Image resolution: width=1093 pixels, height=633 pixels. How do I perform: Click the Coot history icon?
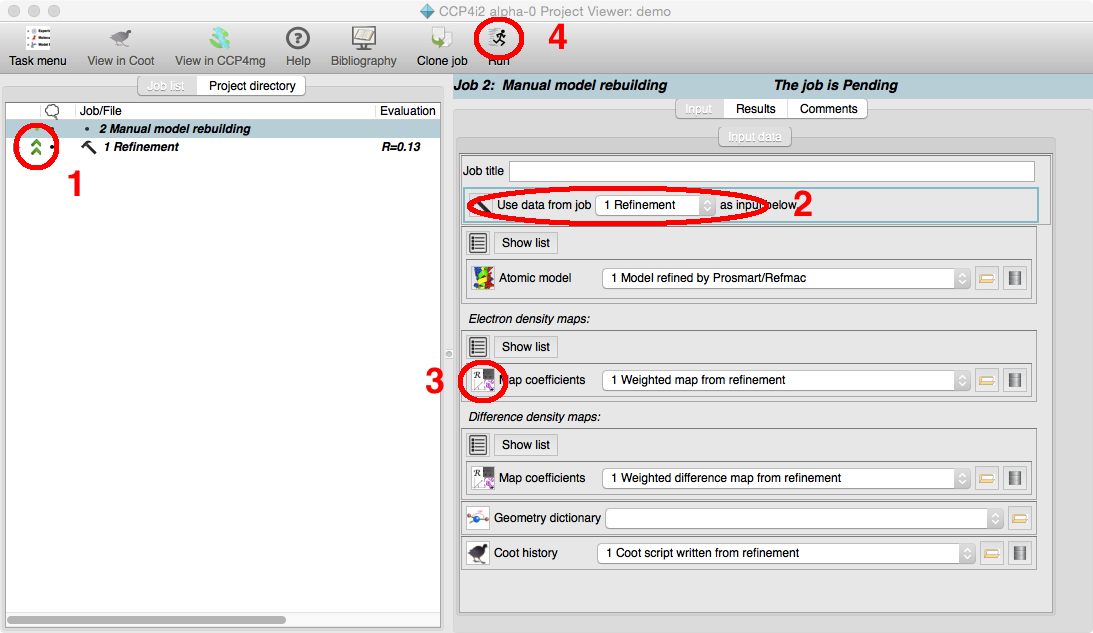(x=478, y=553)
